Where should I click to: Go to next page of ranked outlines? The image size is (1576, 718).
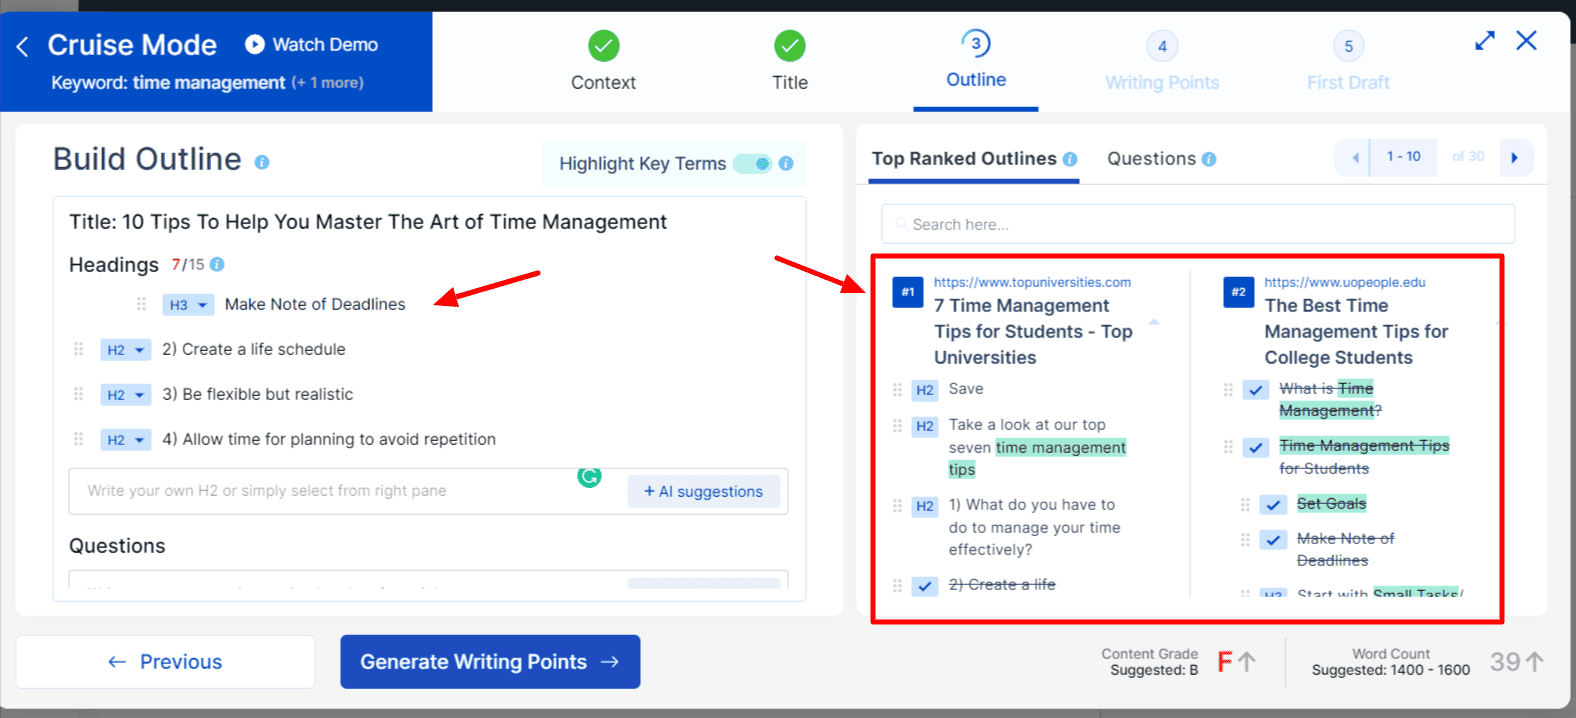[x=1515, y=157]
